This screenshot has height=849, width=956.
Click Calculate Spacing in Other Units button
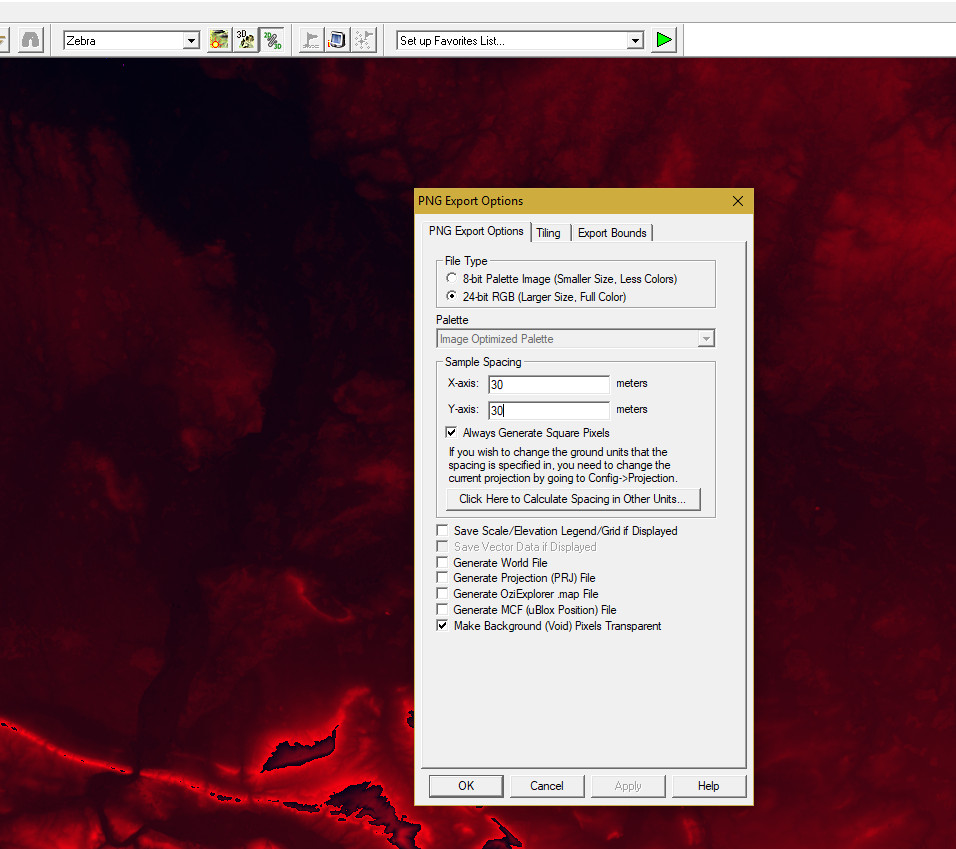[x=573, y=499]
